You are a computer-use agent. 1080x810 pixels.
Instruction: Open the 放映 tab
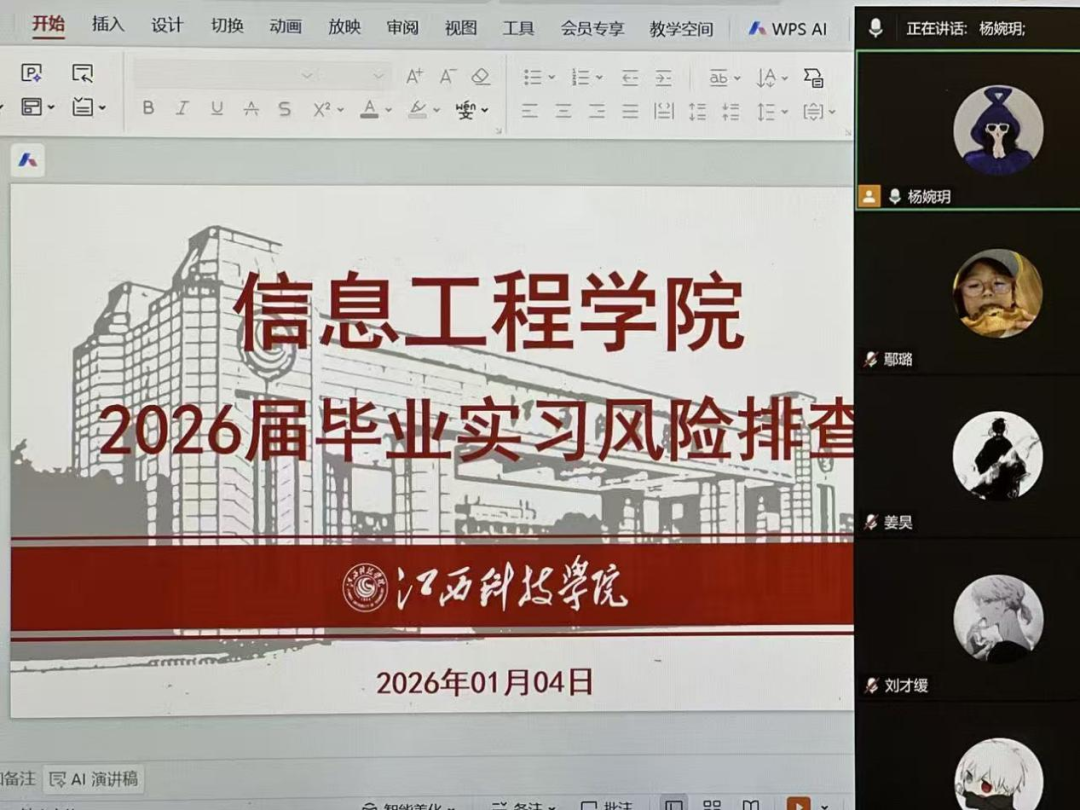[344, 27]
